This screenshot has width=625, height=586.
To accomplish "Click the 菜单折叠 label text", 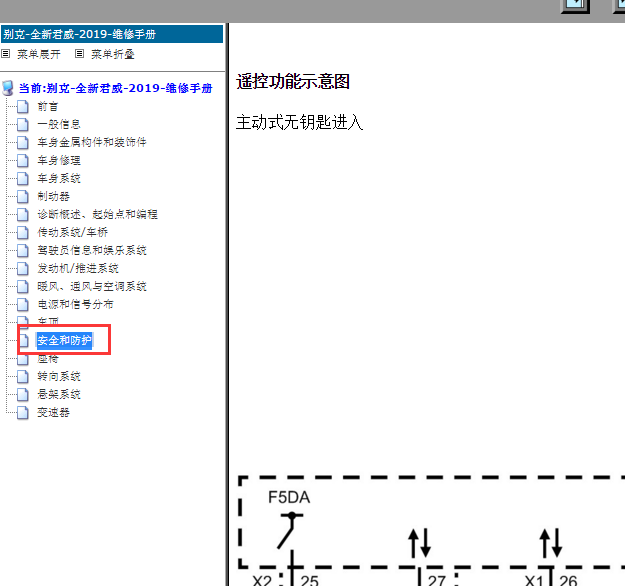I will 113,54.
